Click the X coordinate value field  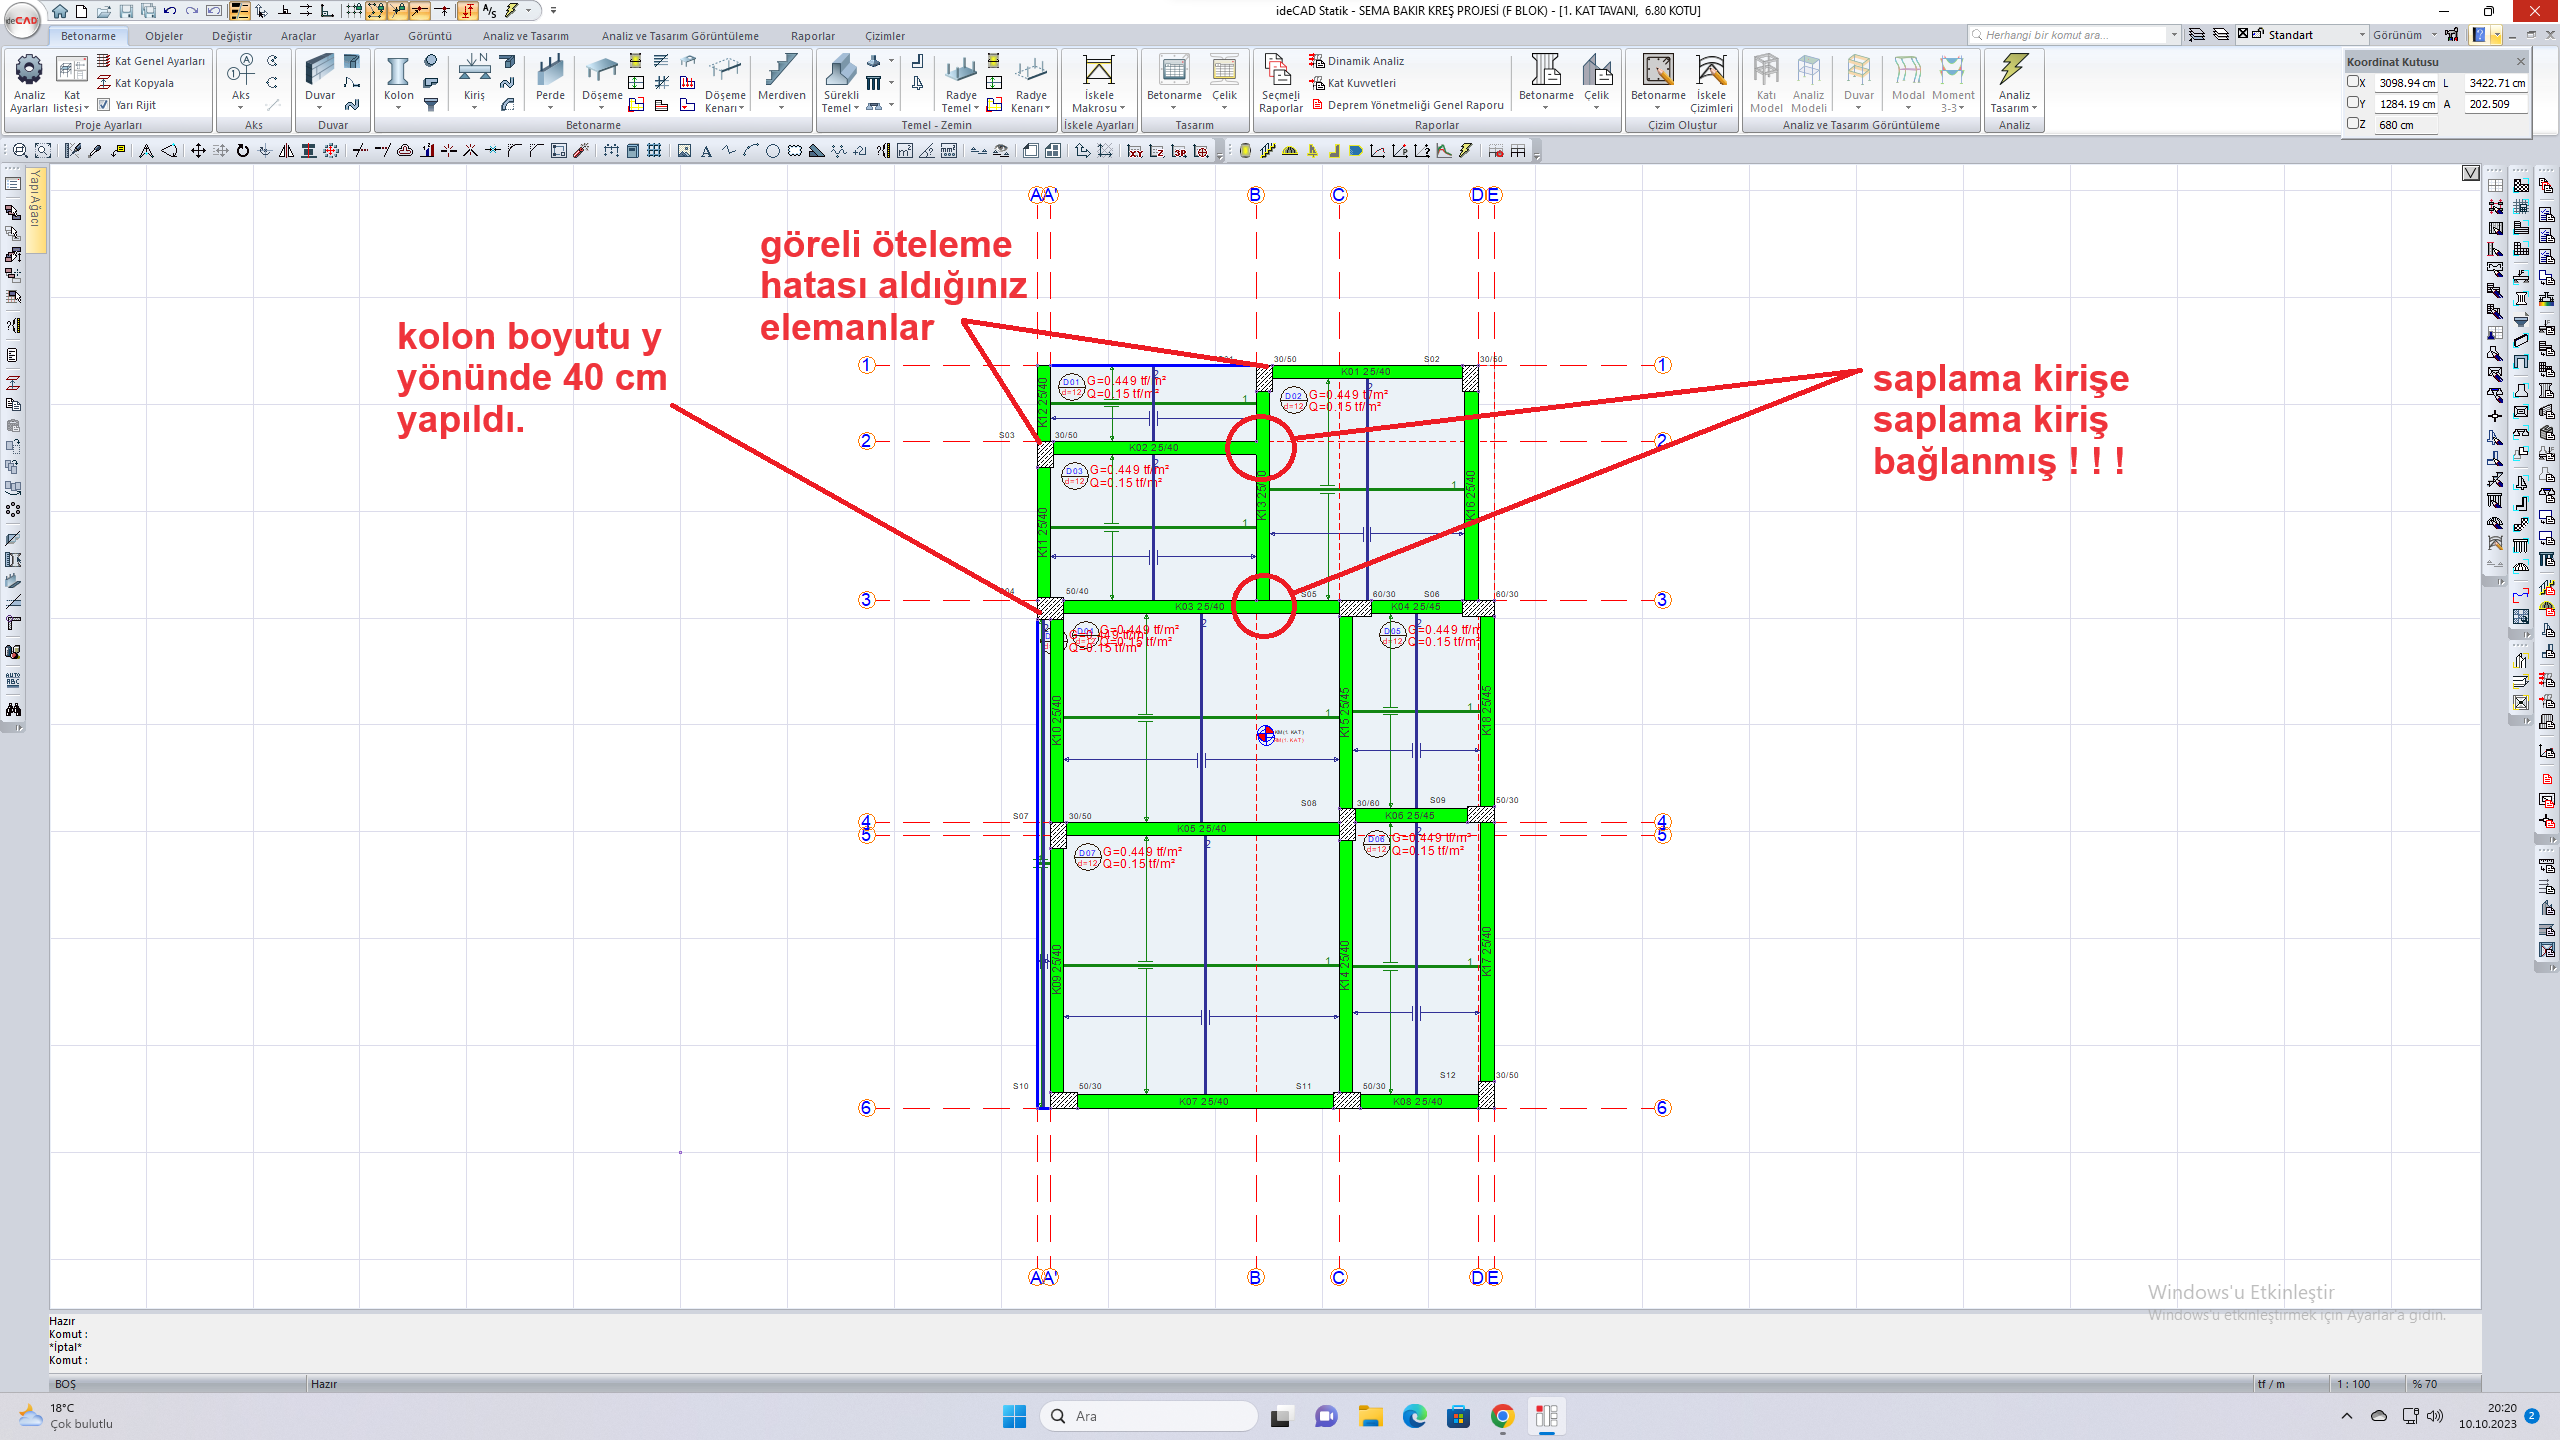click(x=2406, y=83)
